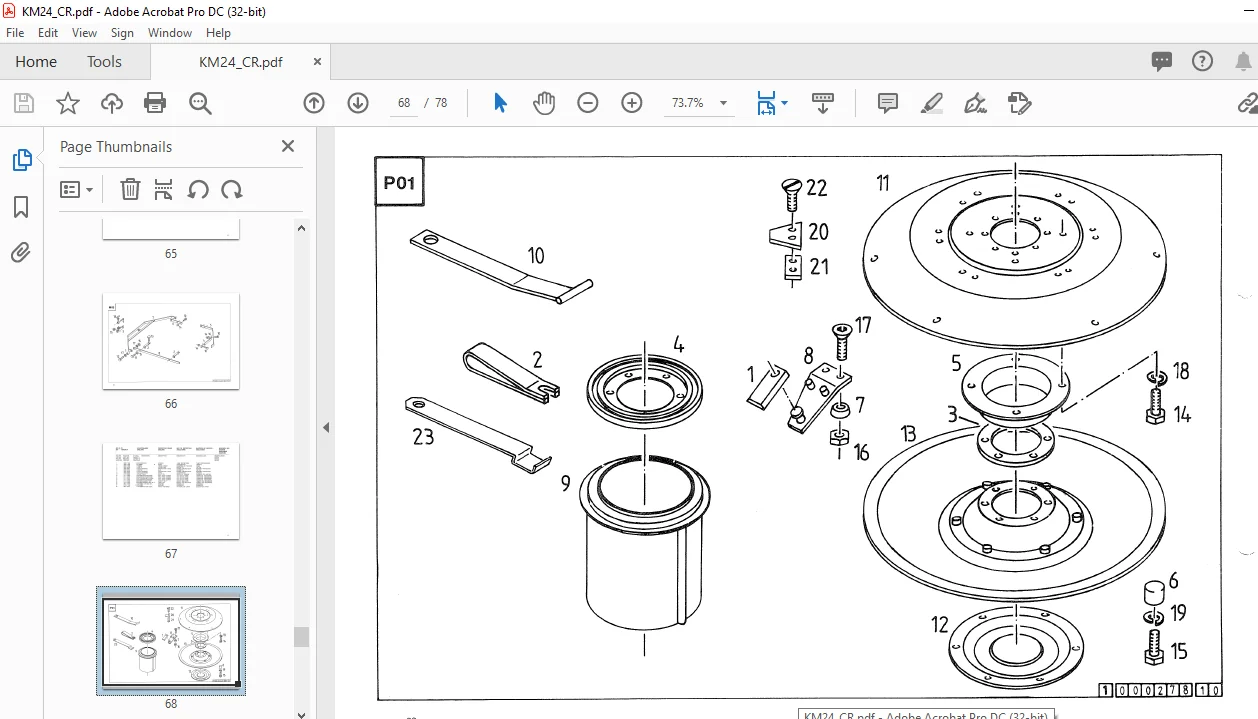This screenshot has height=719, width=1258.
Task: Open the Help menu
Action: tap(218, 33)
